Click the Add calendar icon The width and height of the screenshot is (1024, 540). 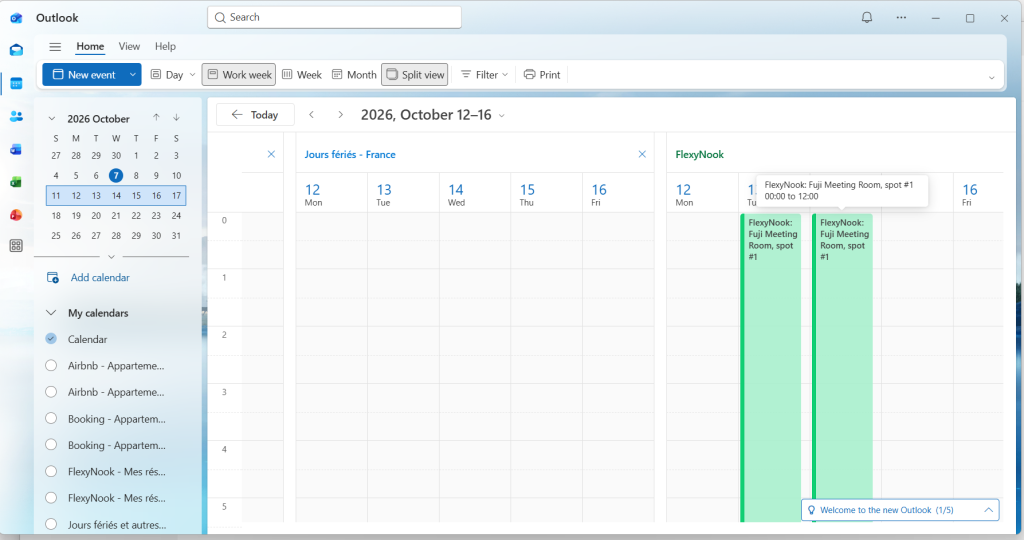tap(53, 278)
